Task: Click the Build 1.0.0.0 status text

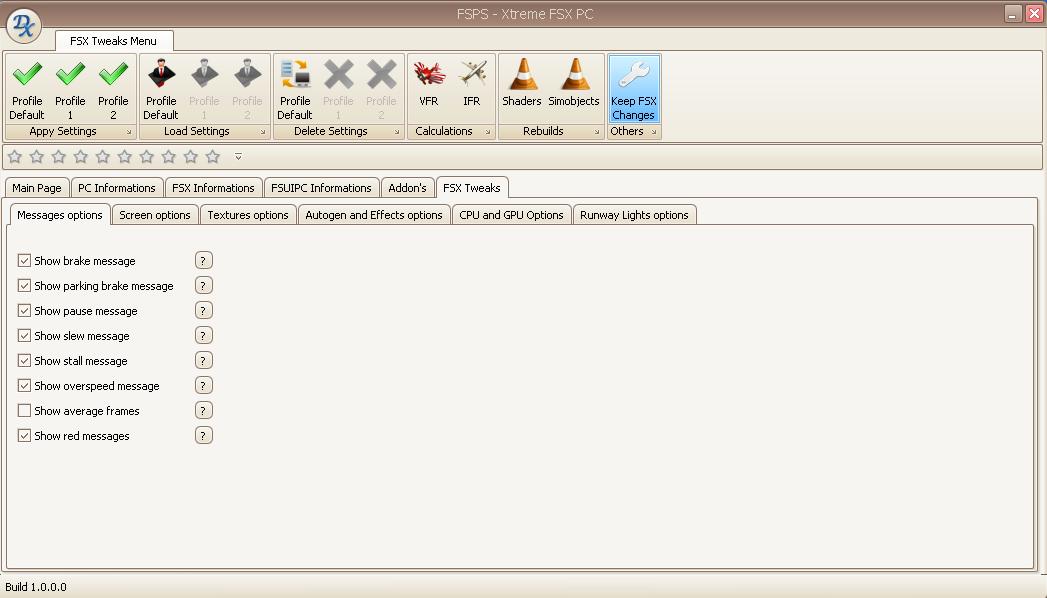Action: coord(36,587)
